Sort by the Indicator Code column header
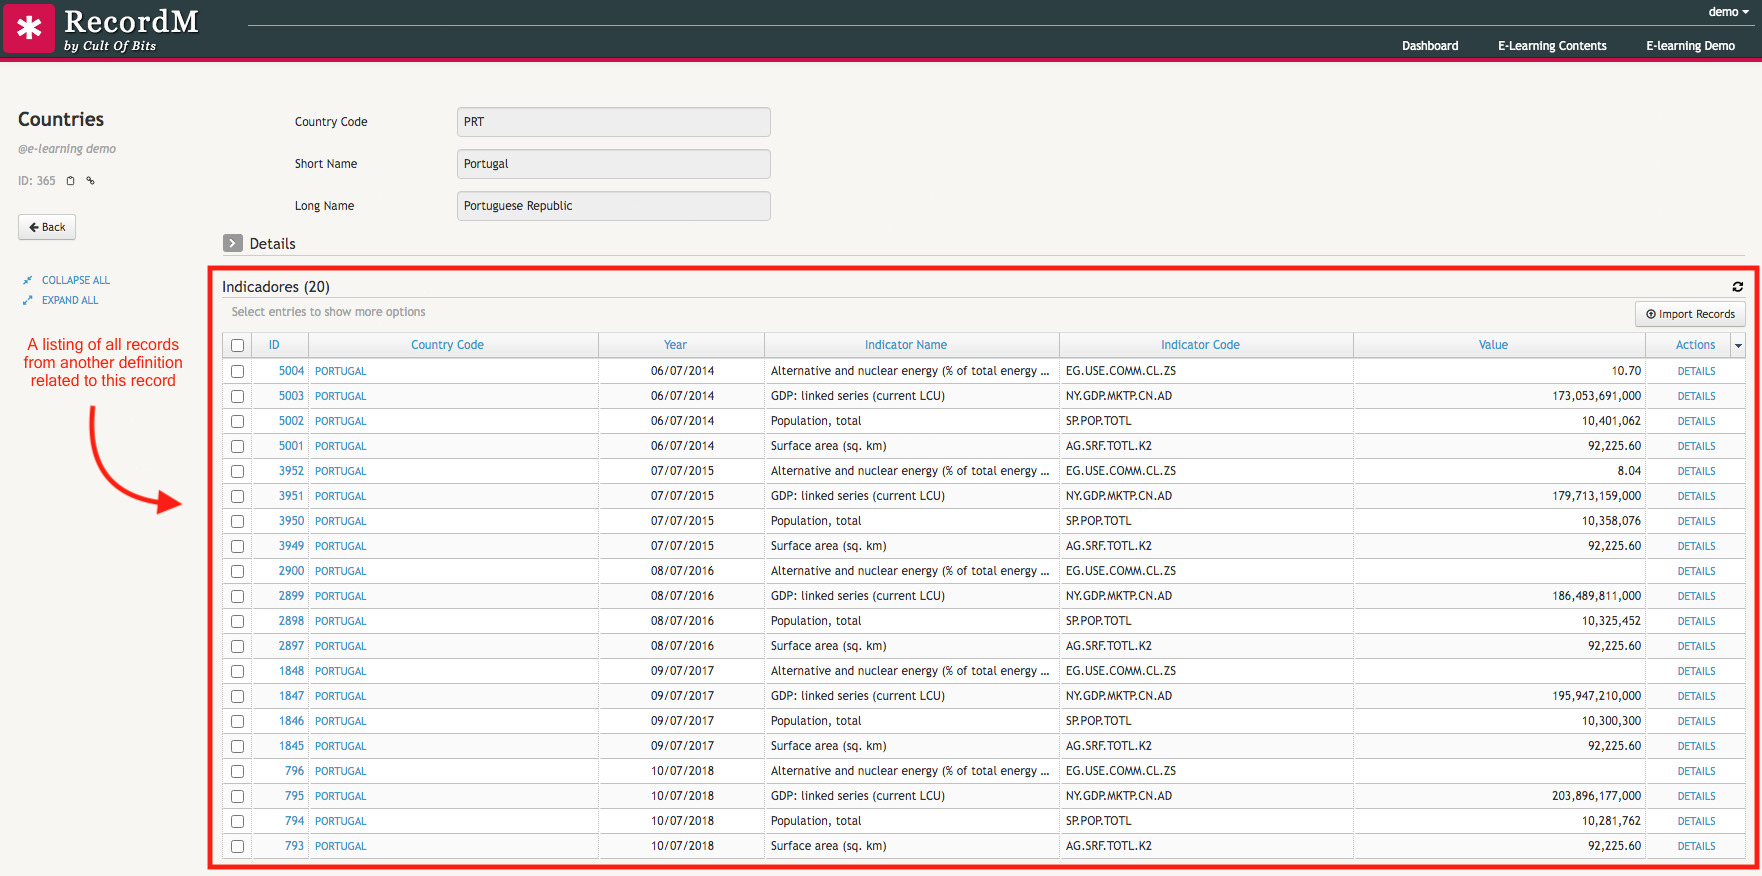Image resolution: width=1762 pixels, height=876 pixels. pyautogui.click(x=1200, y=345)
